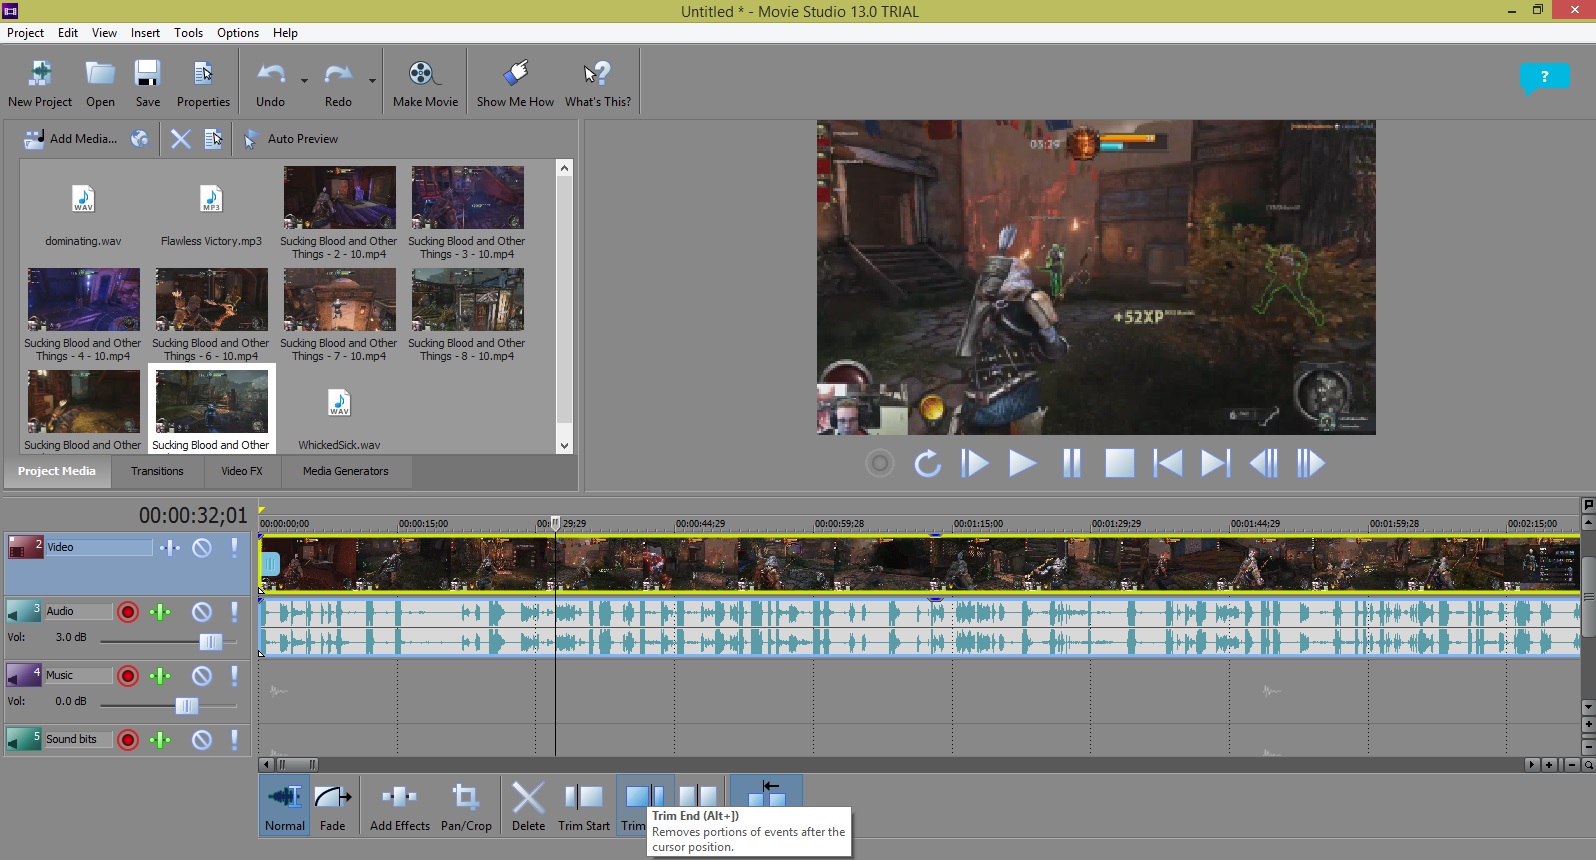Screen dimensions: 1596x860
Task: Mute the Sound bits track
Action: tap(202, 739)
